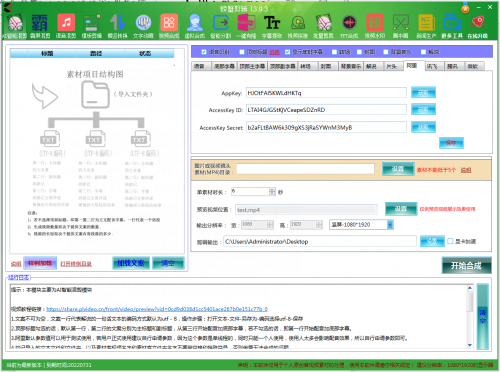This screenshot has height=372, width=500.
Task: Click the log panel scrollbar down arrow
Action: pos(470,345)
